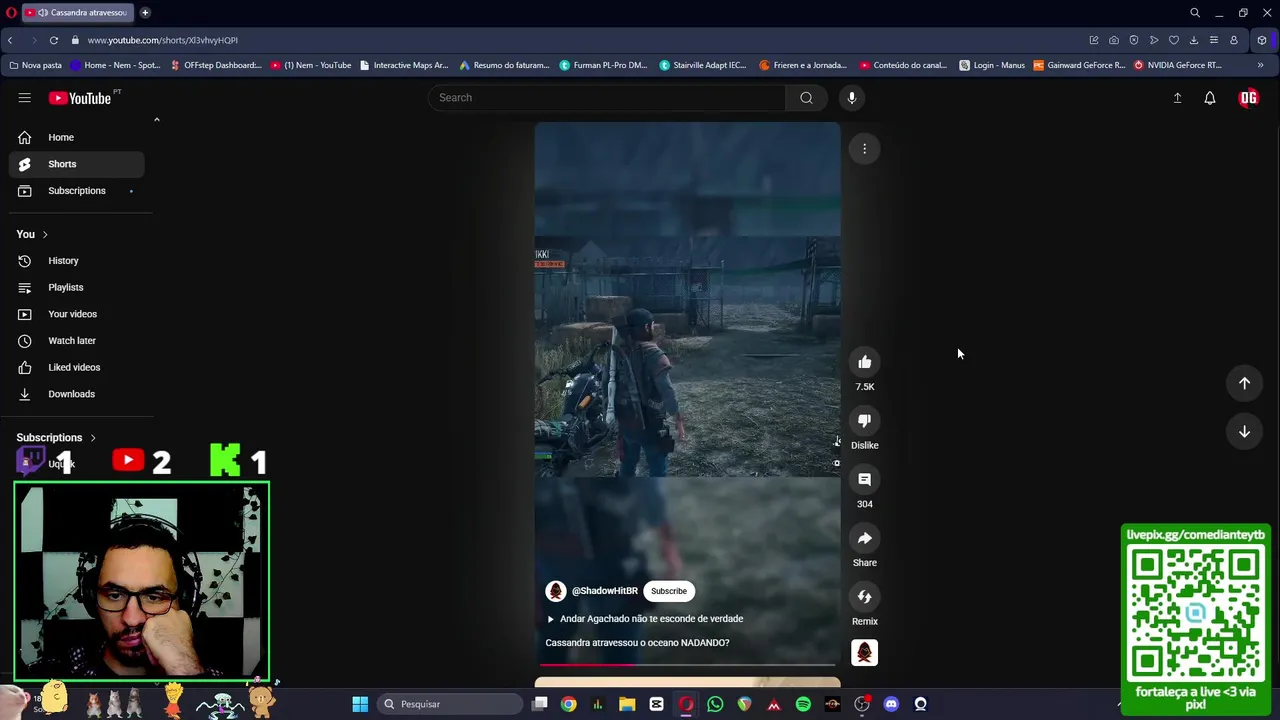This screenshot has height=720, width=1280.
Task: Open 'OFFstep Dashboard' bookmark
Action: [x=216, y=65]
